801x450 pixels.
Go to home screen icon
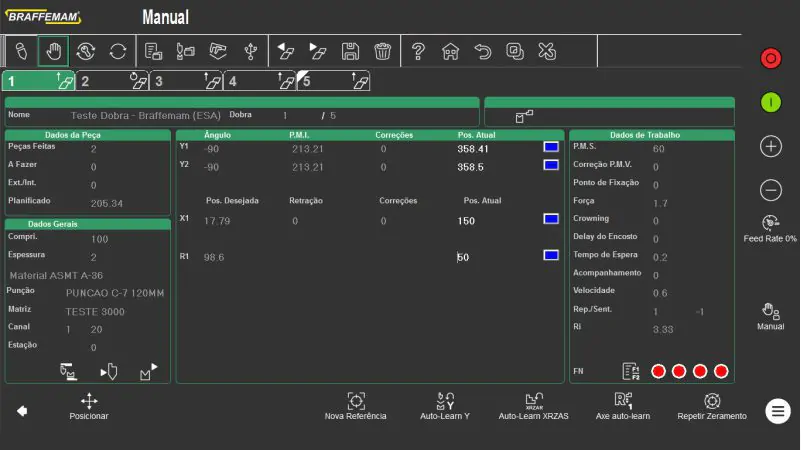click(451, 51)
